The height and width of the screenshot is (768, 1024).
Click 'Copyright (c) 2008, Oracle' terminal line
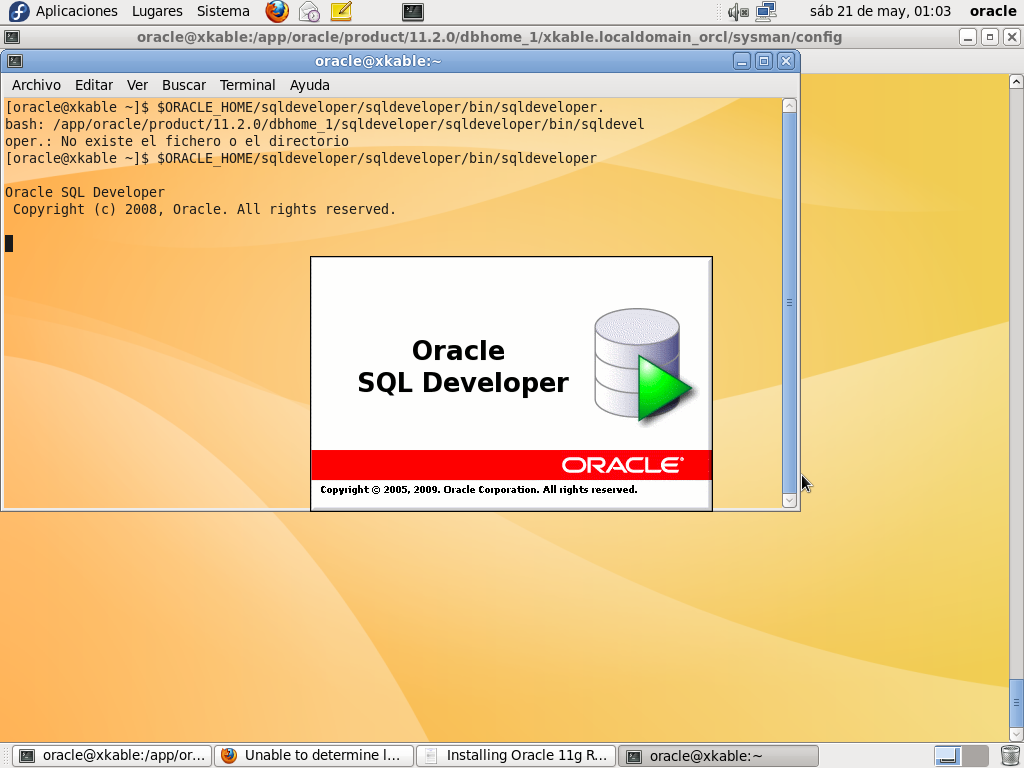tap(204, 209)
